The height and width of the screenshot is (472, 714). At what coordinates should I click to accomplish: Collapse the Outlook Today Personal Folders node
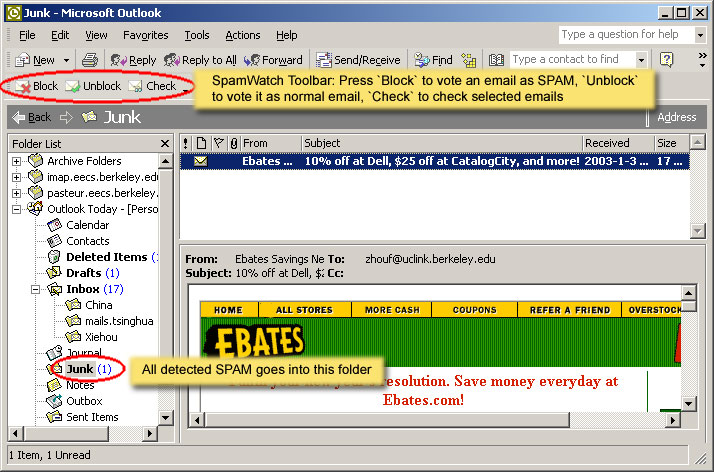tap(16, 209)
